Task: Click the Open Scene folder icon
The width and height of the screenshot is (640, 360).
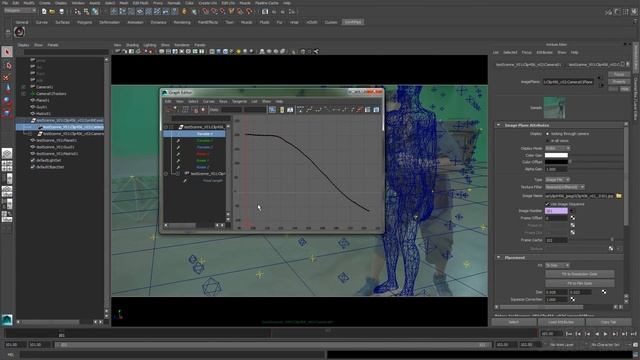Action: pyautogui.click(x=52, y=12)
